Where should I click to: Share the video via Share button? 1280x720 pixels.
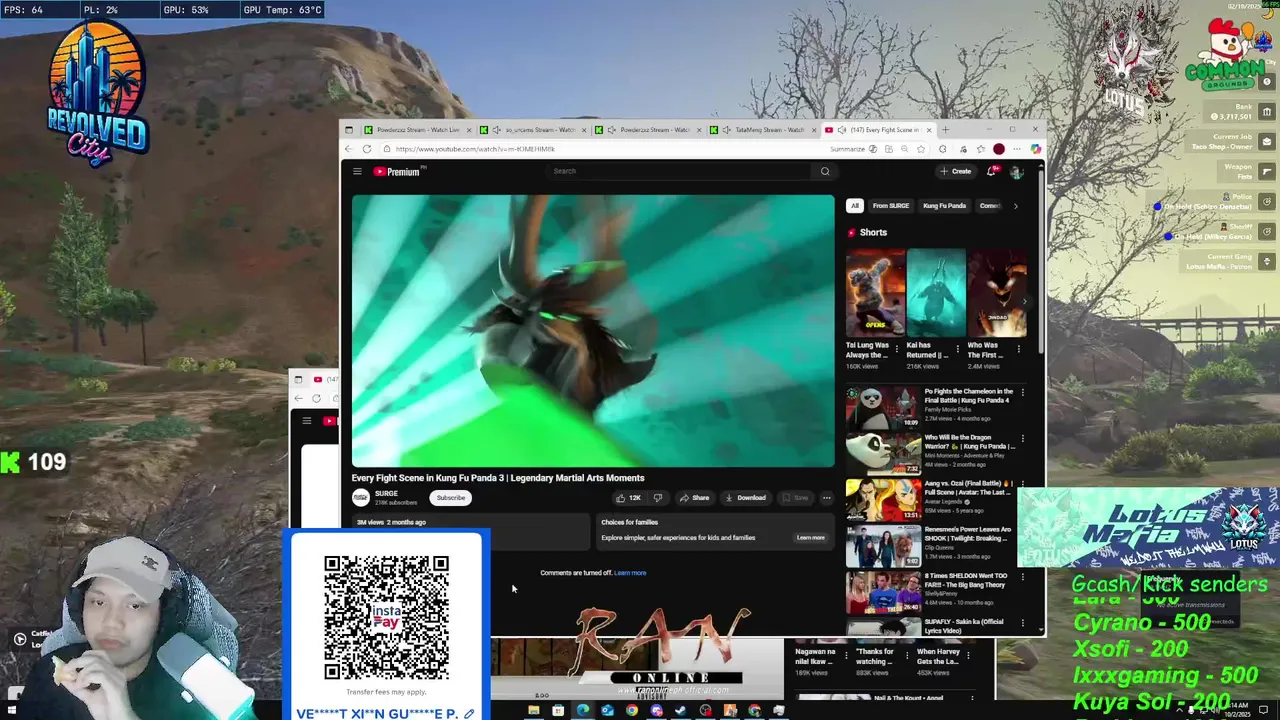694,498
